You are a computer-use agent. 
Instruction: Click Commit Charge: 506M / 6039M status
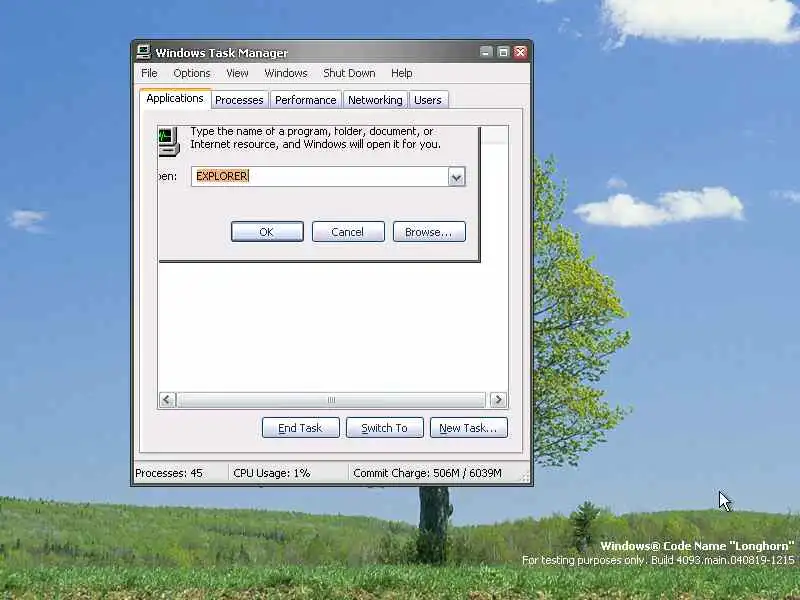click(427, 473)
